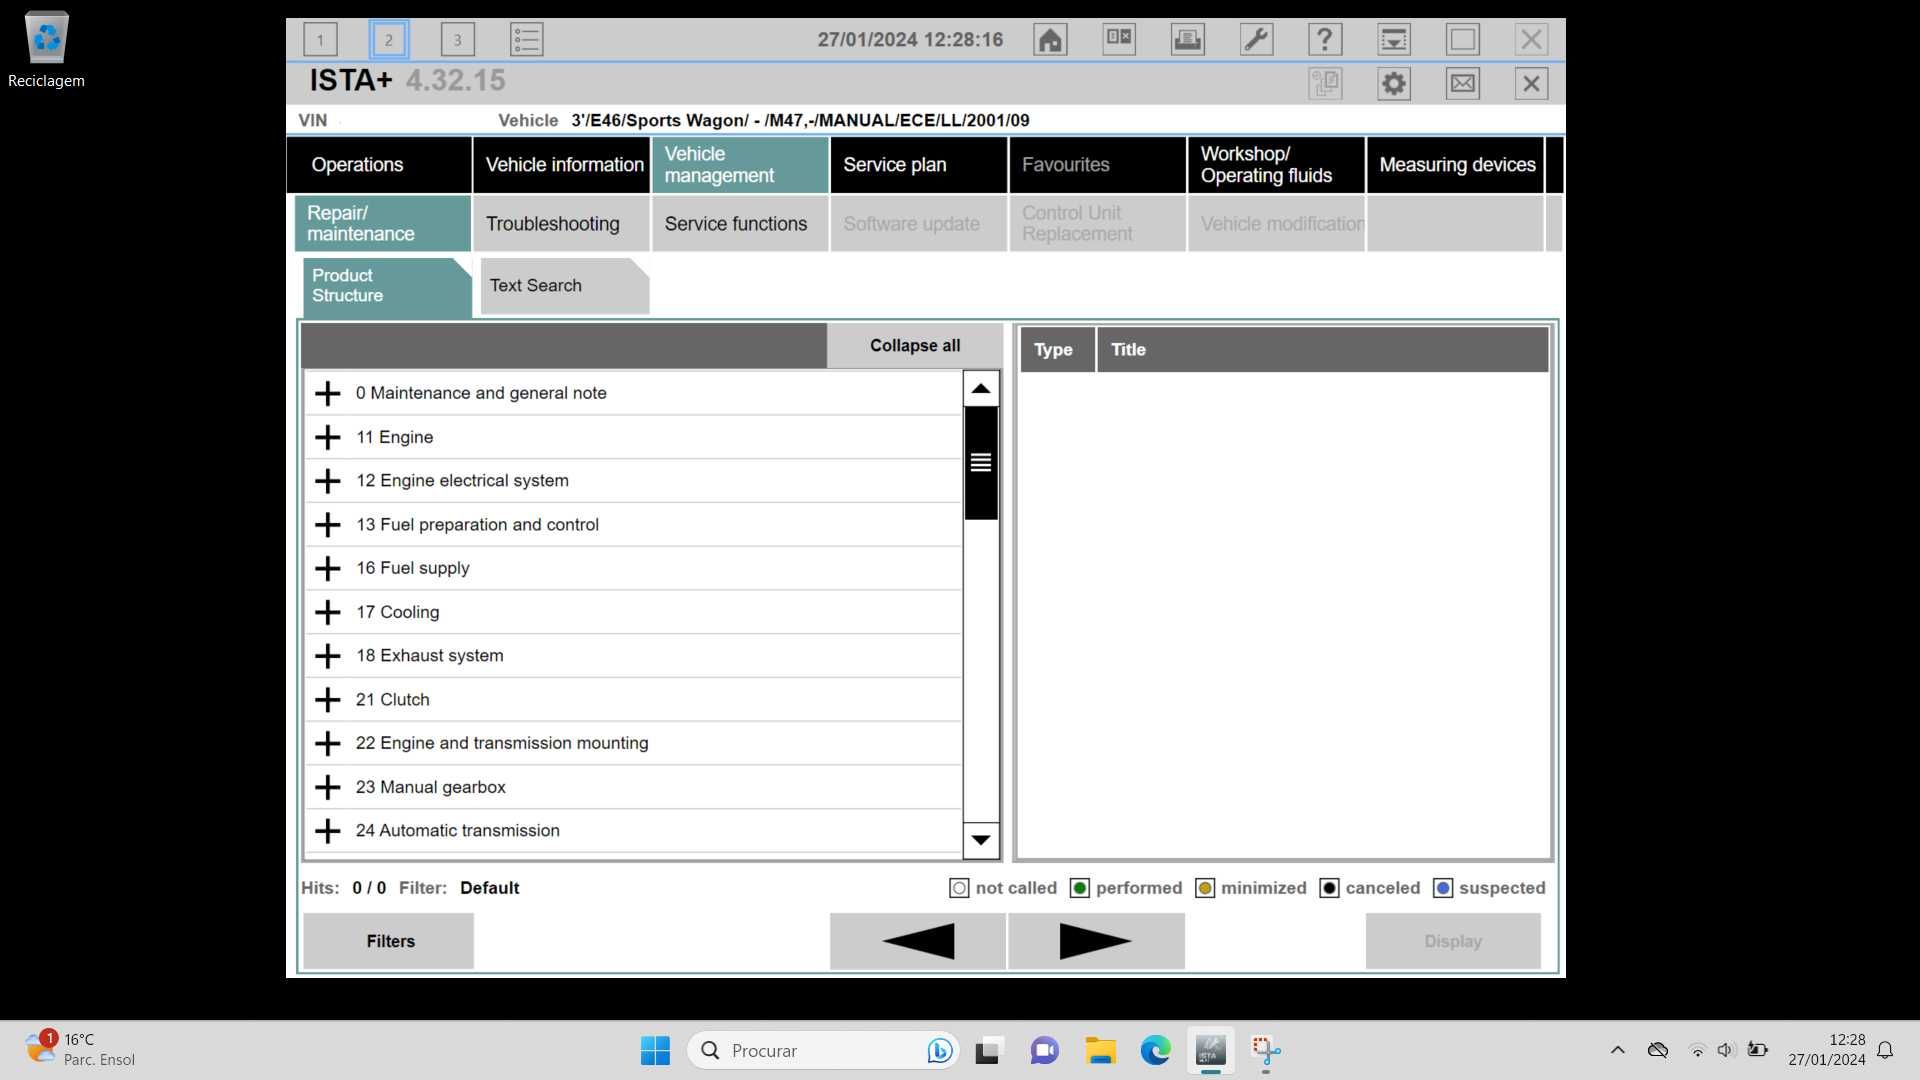The height and width of the screenshot is (1080, 1920).
Task: Select '24 Automatic transmission' row text
Action: (x=458, y=831)
